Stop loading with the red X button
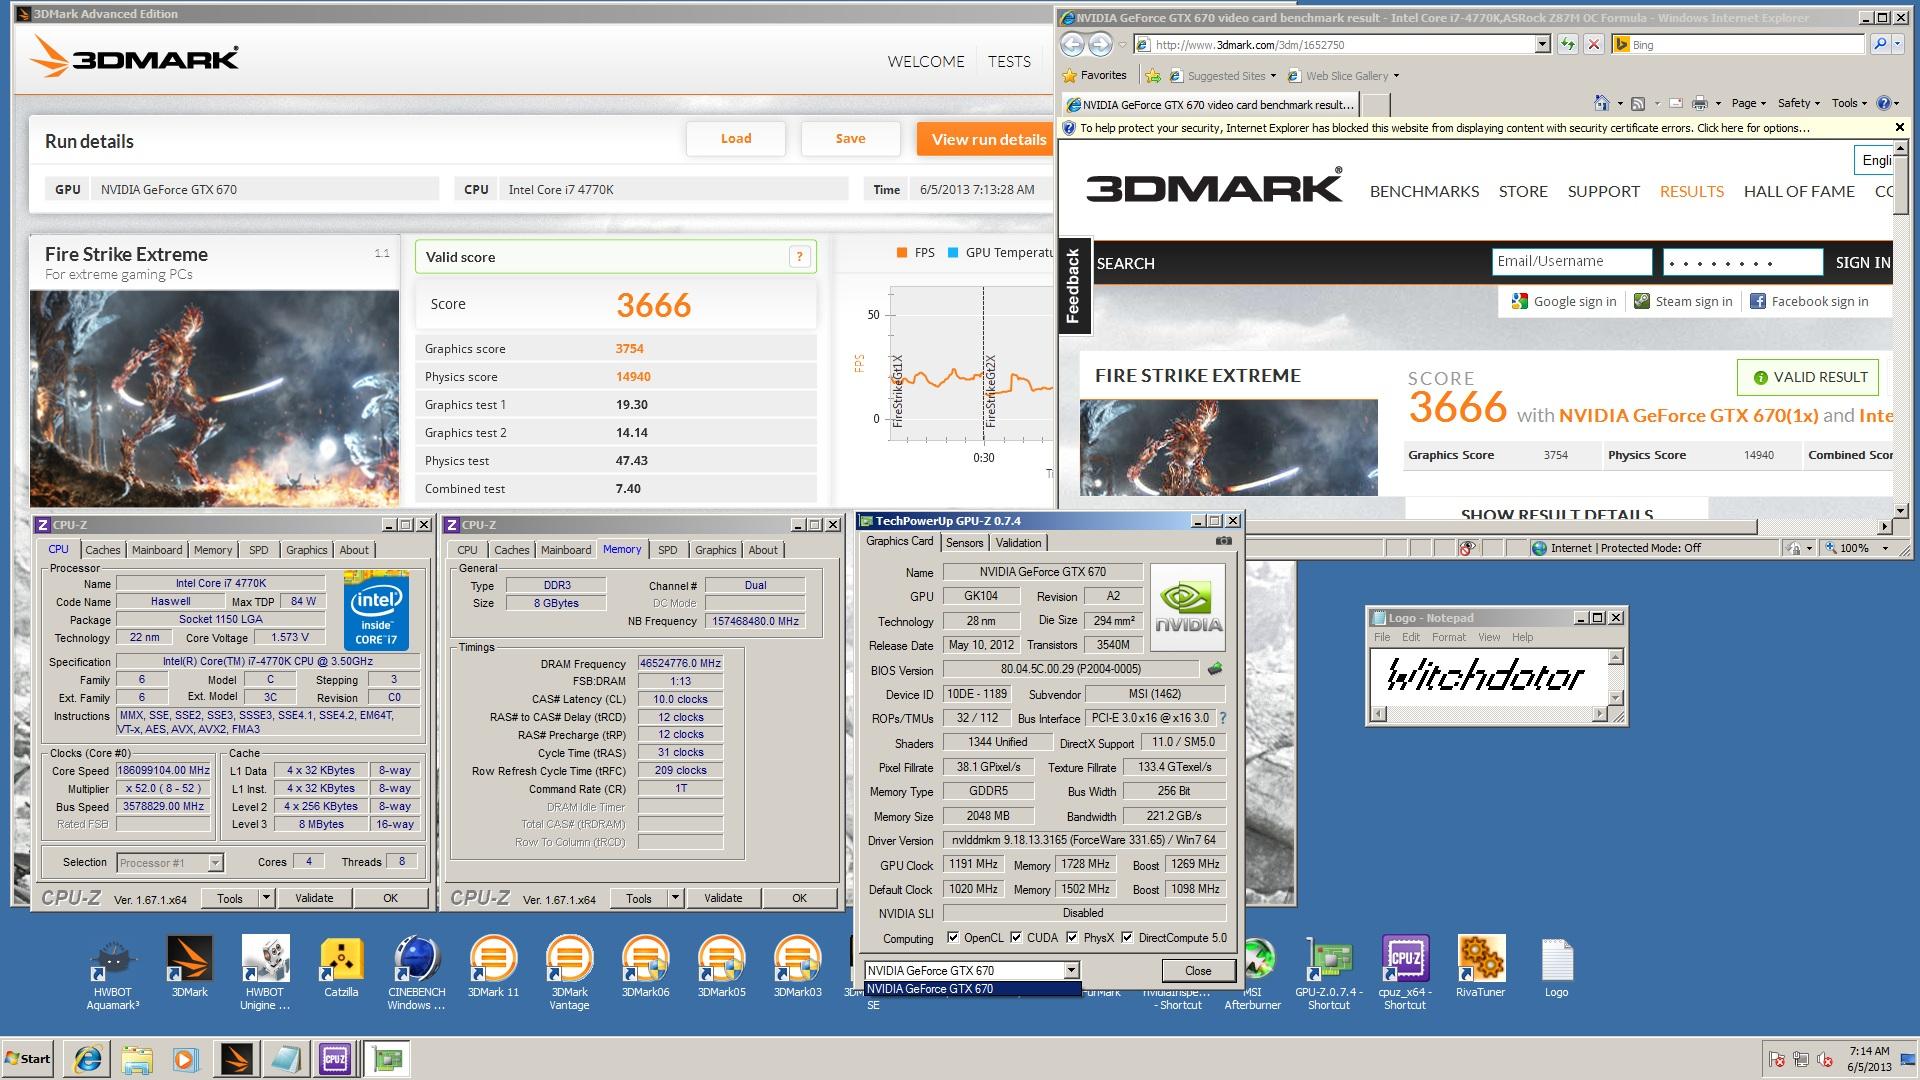This screenshot has height=1080, width=1920. point(1594,44)
